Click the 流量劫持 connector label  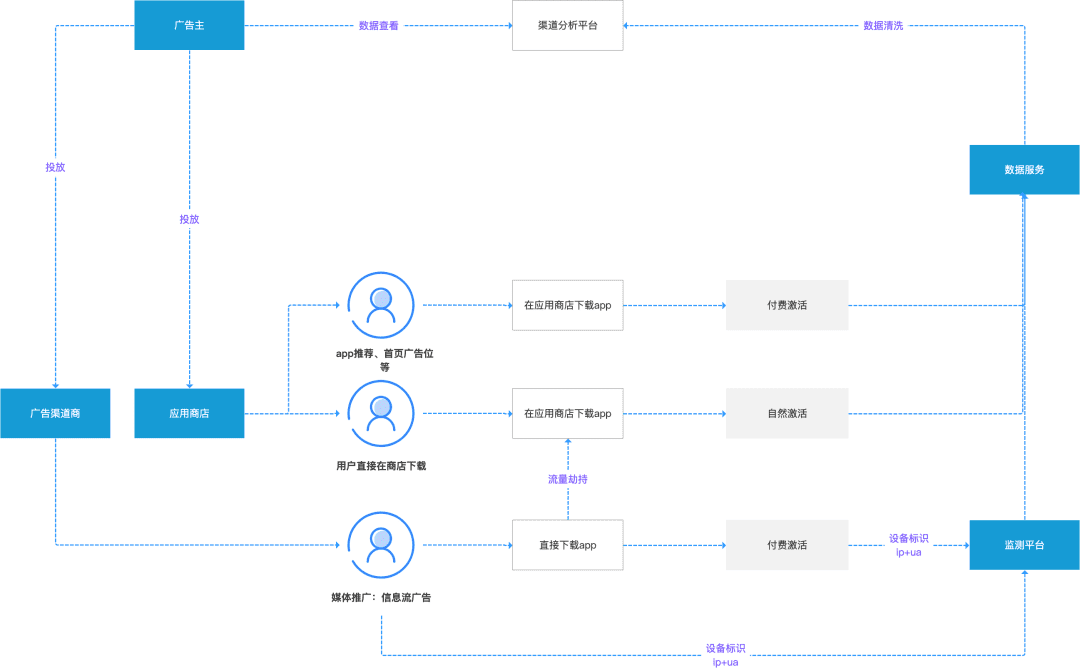coord(568,479)
